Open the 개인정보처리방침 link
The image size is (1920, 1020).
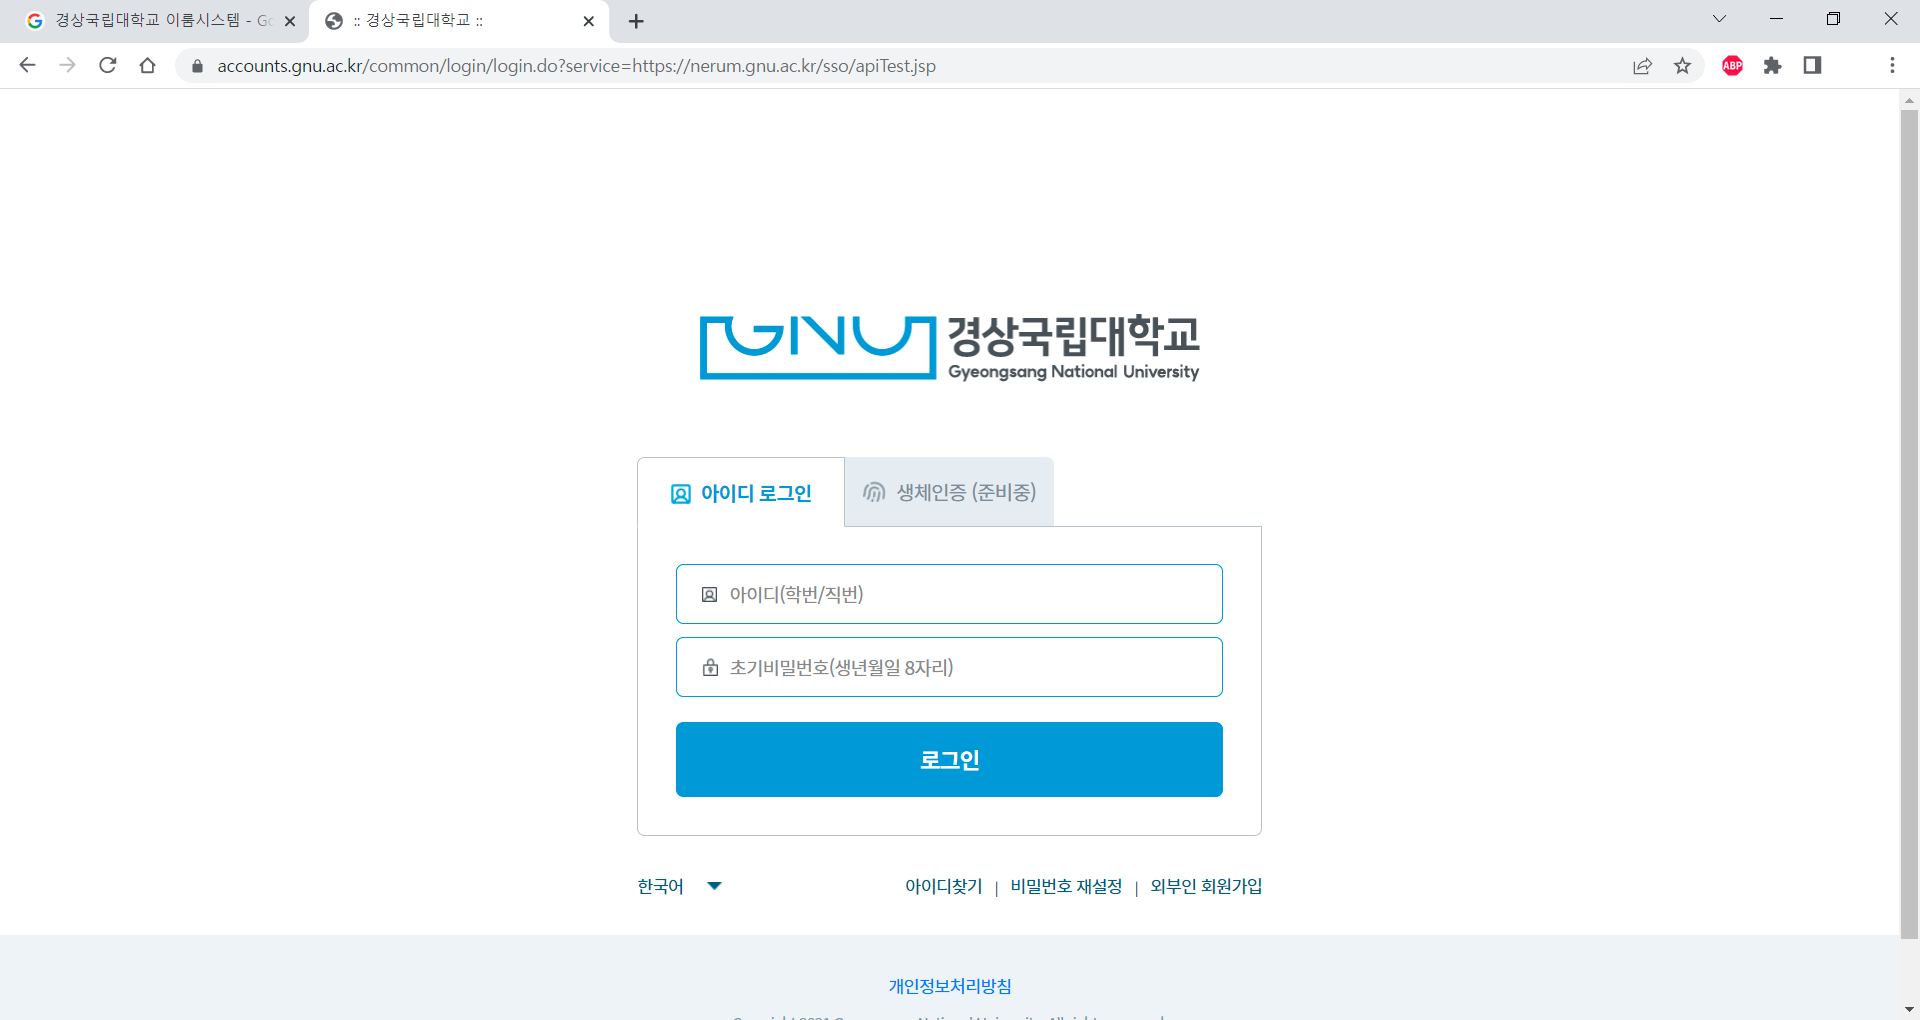pyautogui.click(x=950, y=986)
